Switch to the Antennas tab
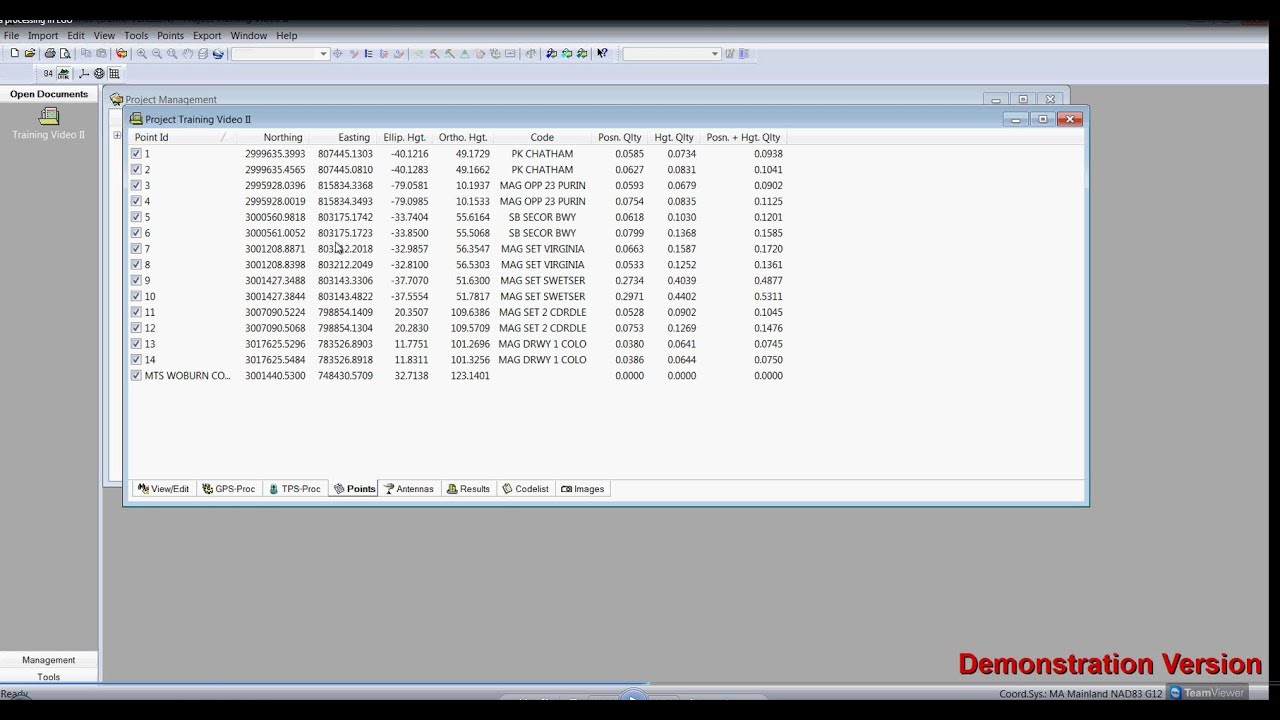Screen dimensions: 1280x720 point(409,489)
